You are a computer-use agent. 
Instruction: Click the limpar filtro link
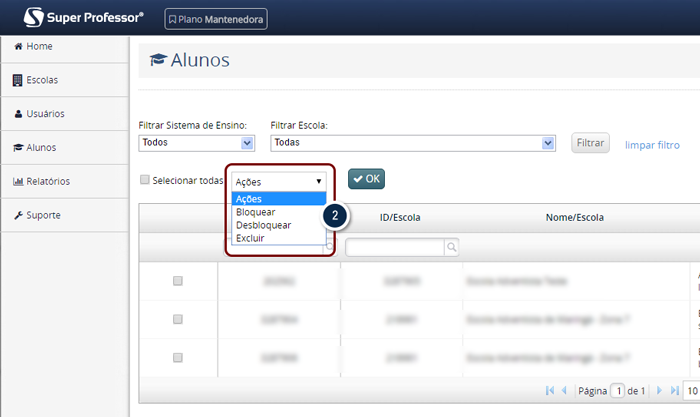pos(652,145)
